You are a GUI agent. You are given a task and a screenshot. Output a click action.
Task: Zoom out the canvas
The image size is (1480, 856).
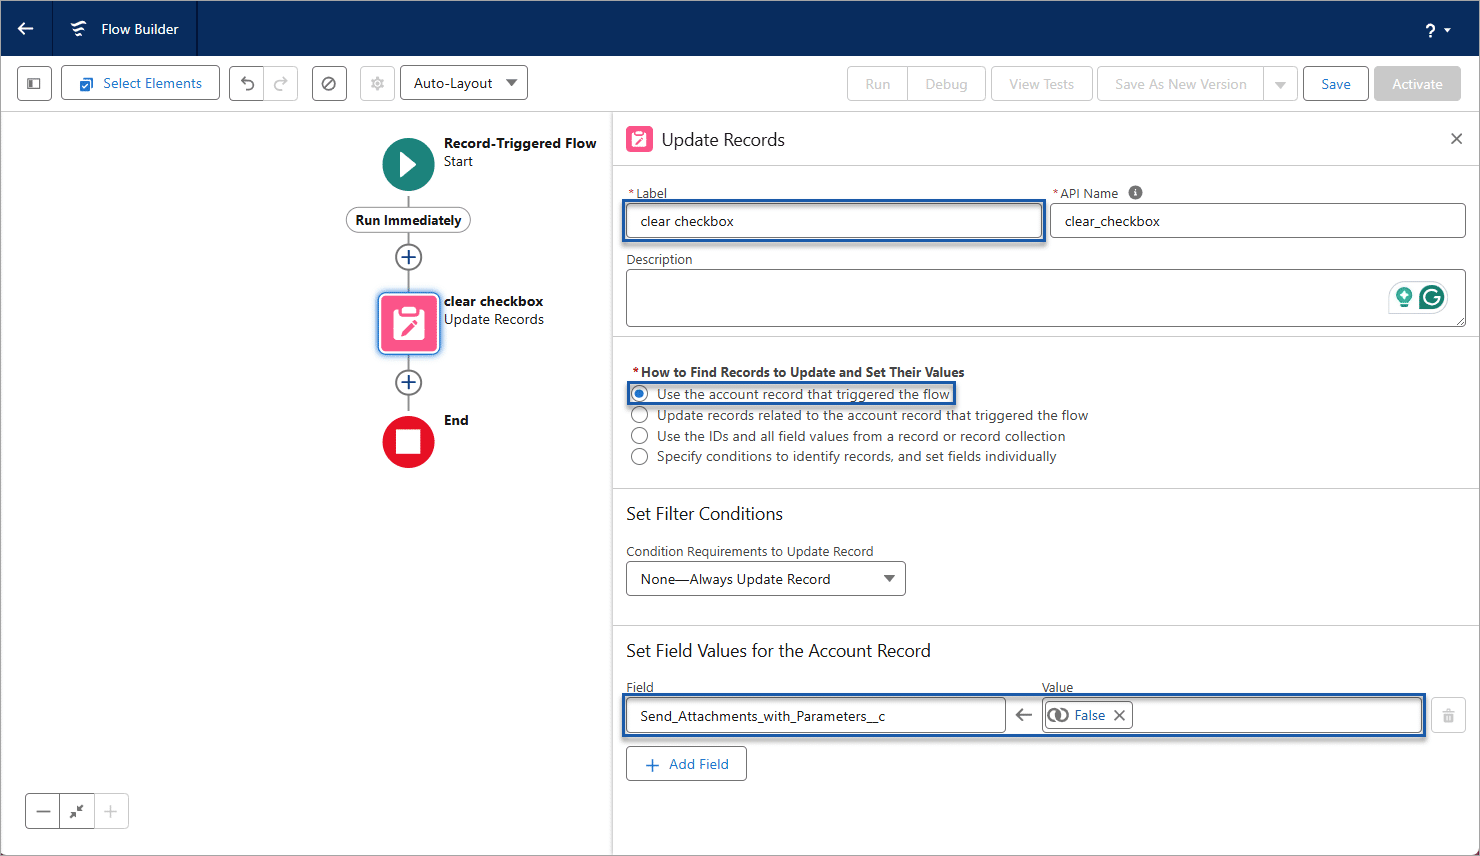pyautogui.click(x=43, y=811)
